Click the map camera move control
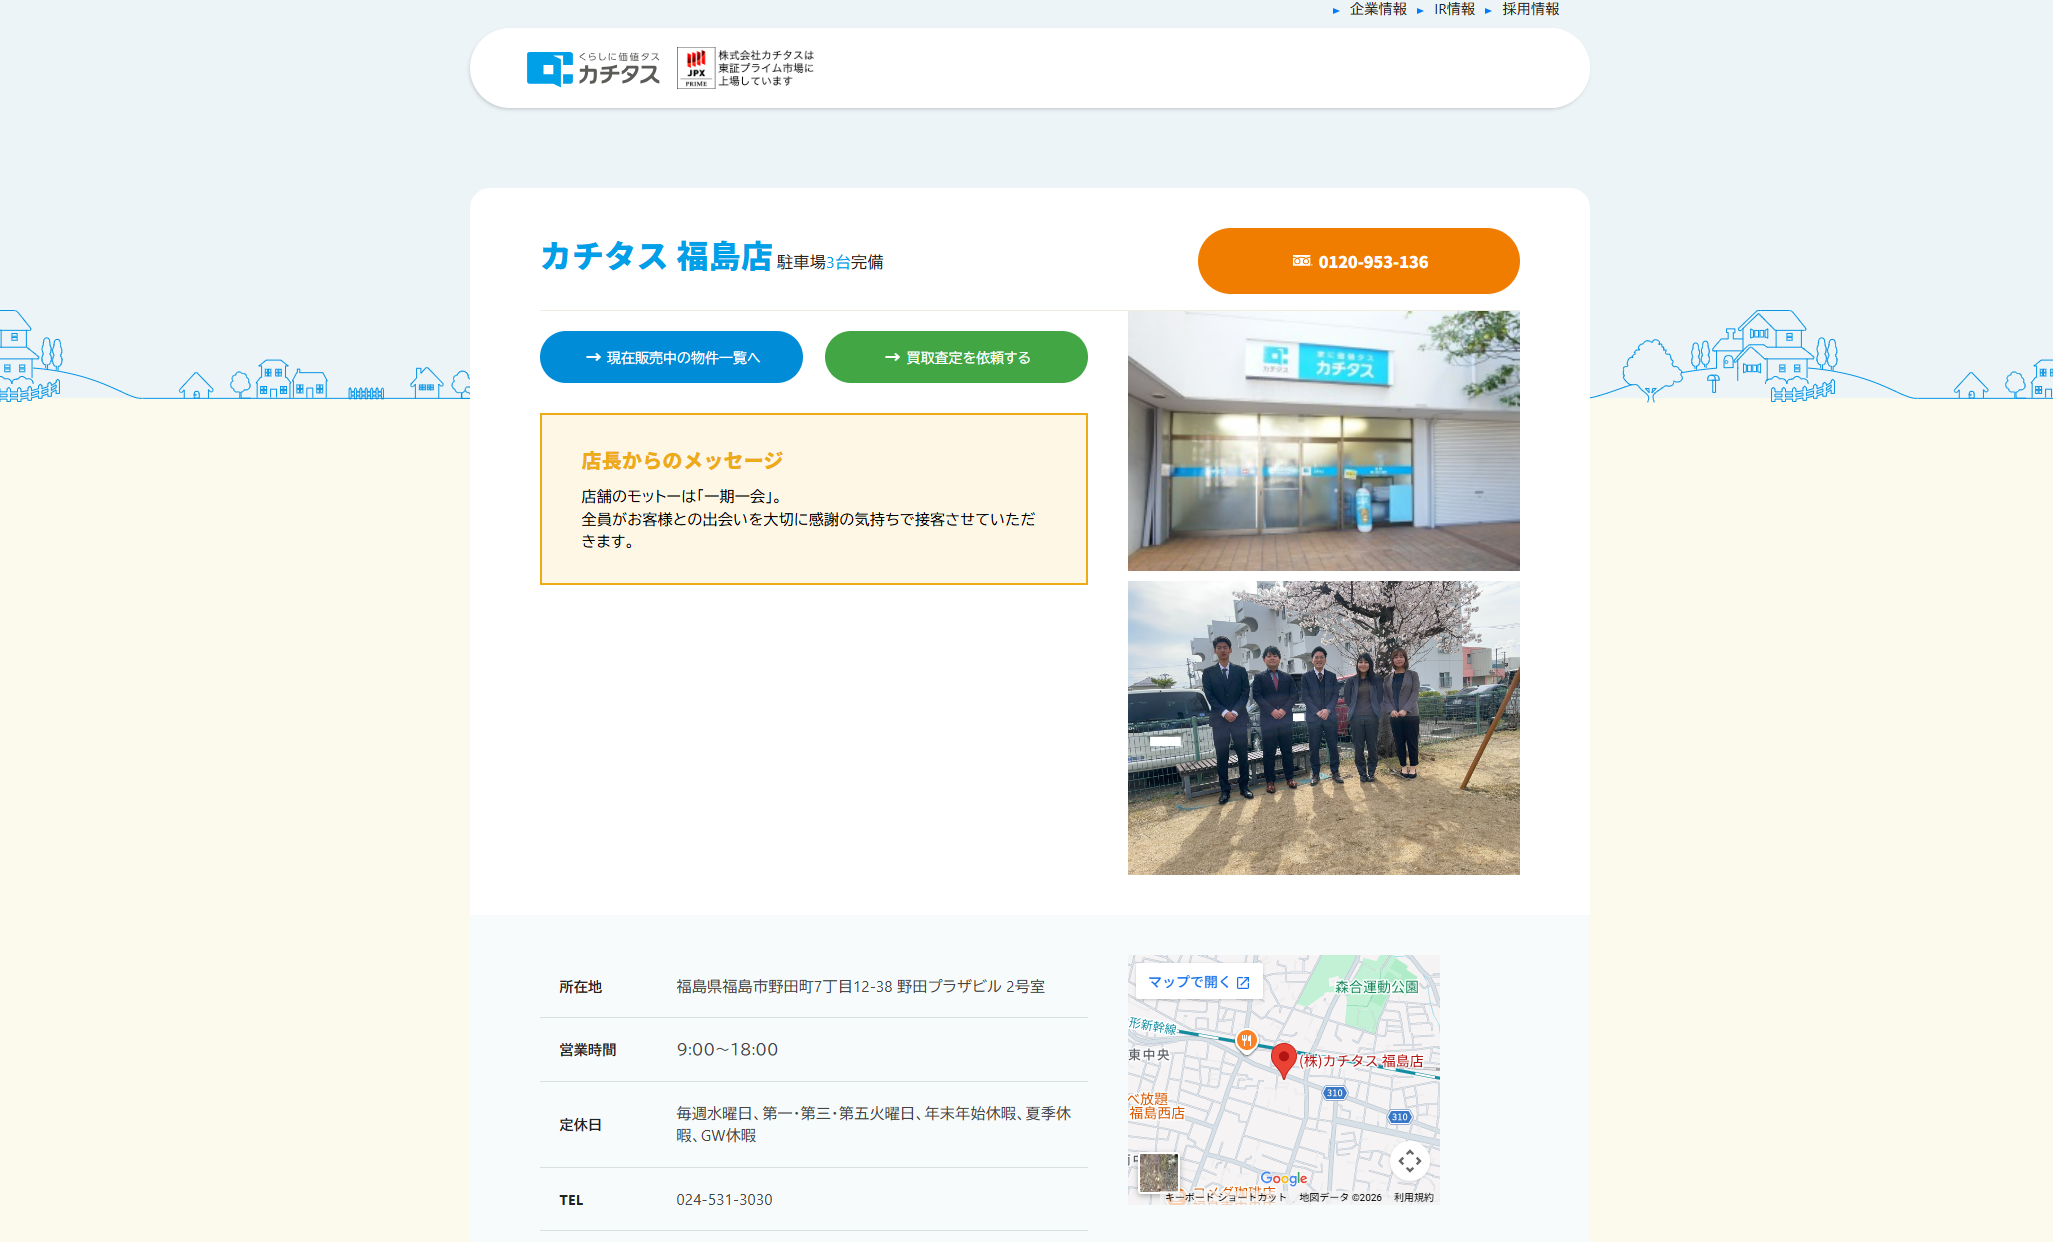 pyautogui.click(x=1410, y=1161)
